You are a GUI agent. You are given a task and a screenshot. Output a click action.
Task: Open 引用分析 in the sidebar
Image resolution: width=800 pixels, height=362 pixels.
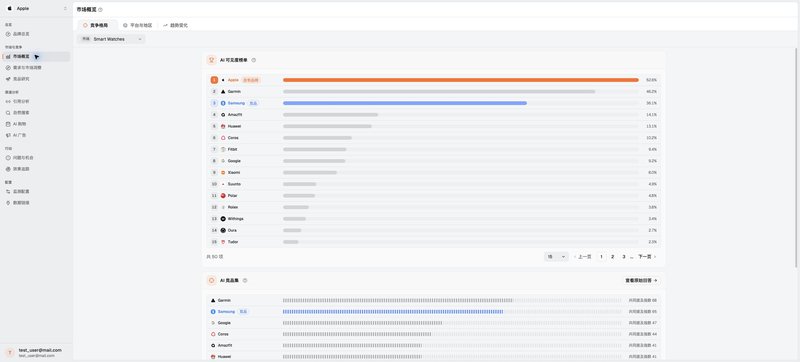[36, 101]
